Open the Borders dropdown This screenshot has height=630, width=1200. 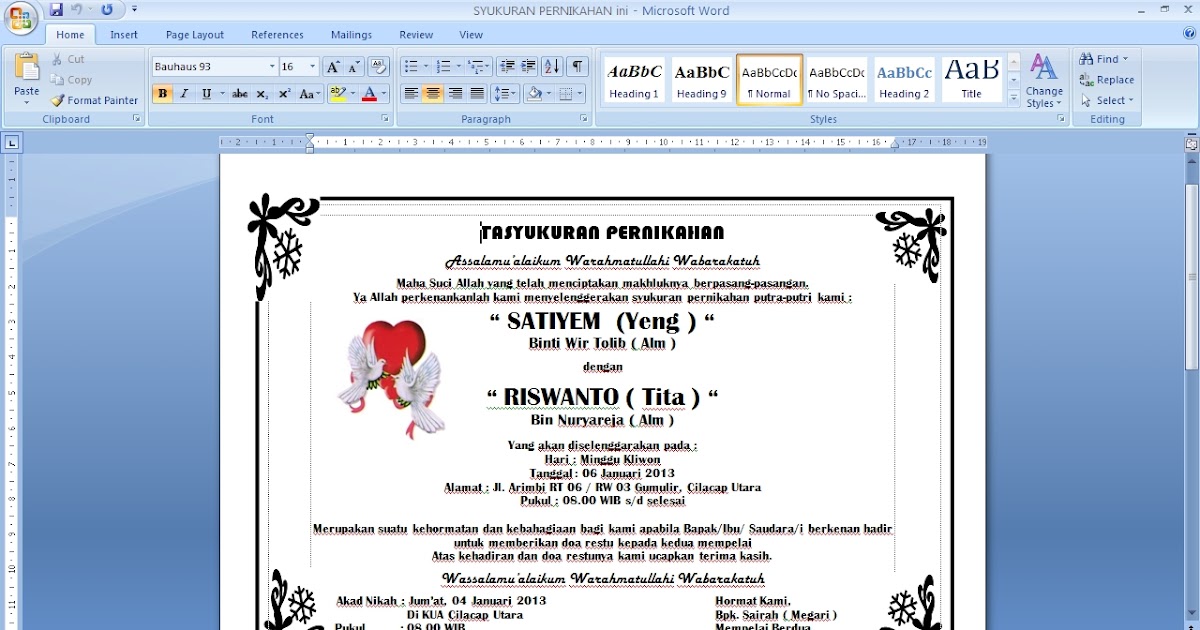point(581,94)
